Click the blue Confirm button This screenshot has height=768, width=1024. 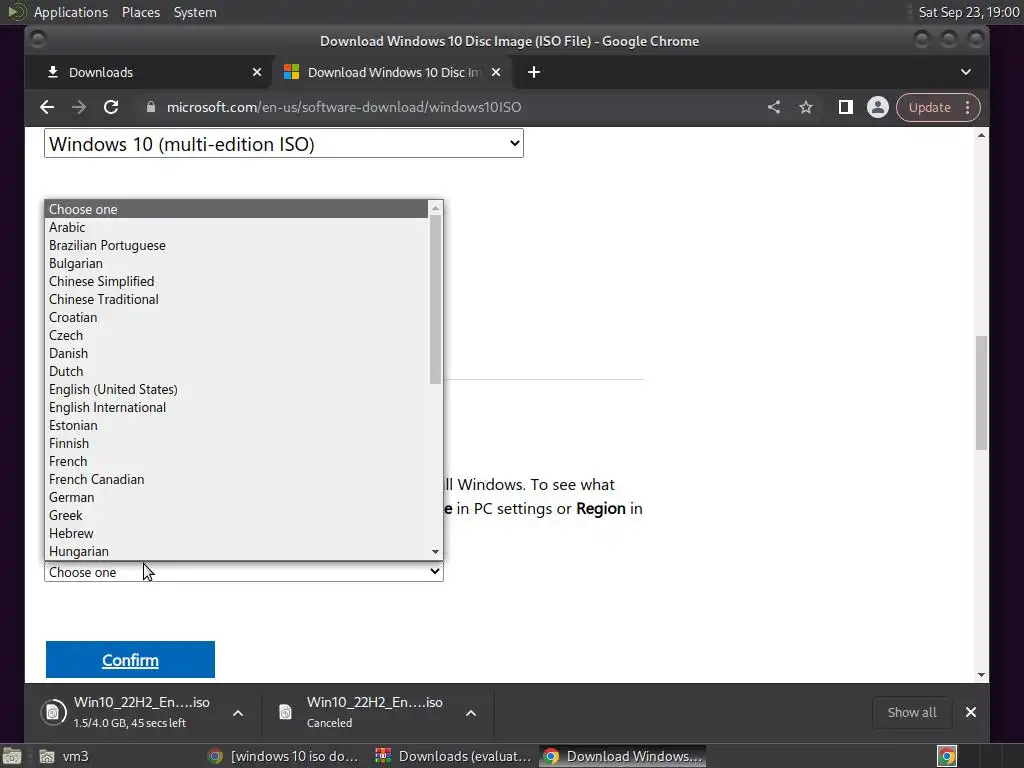pyautogui.click(x=130, y=660)
